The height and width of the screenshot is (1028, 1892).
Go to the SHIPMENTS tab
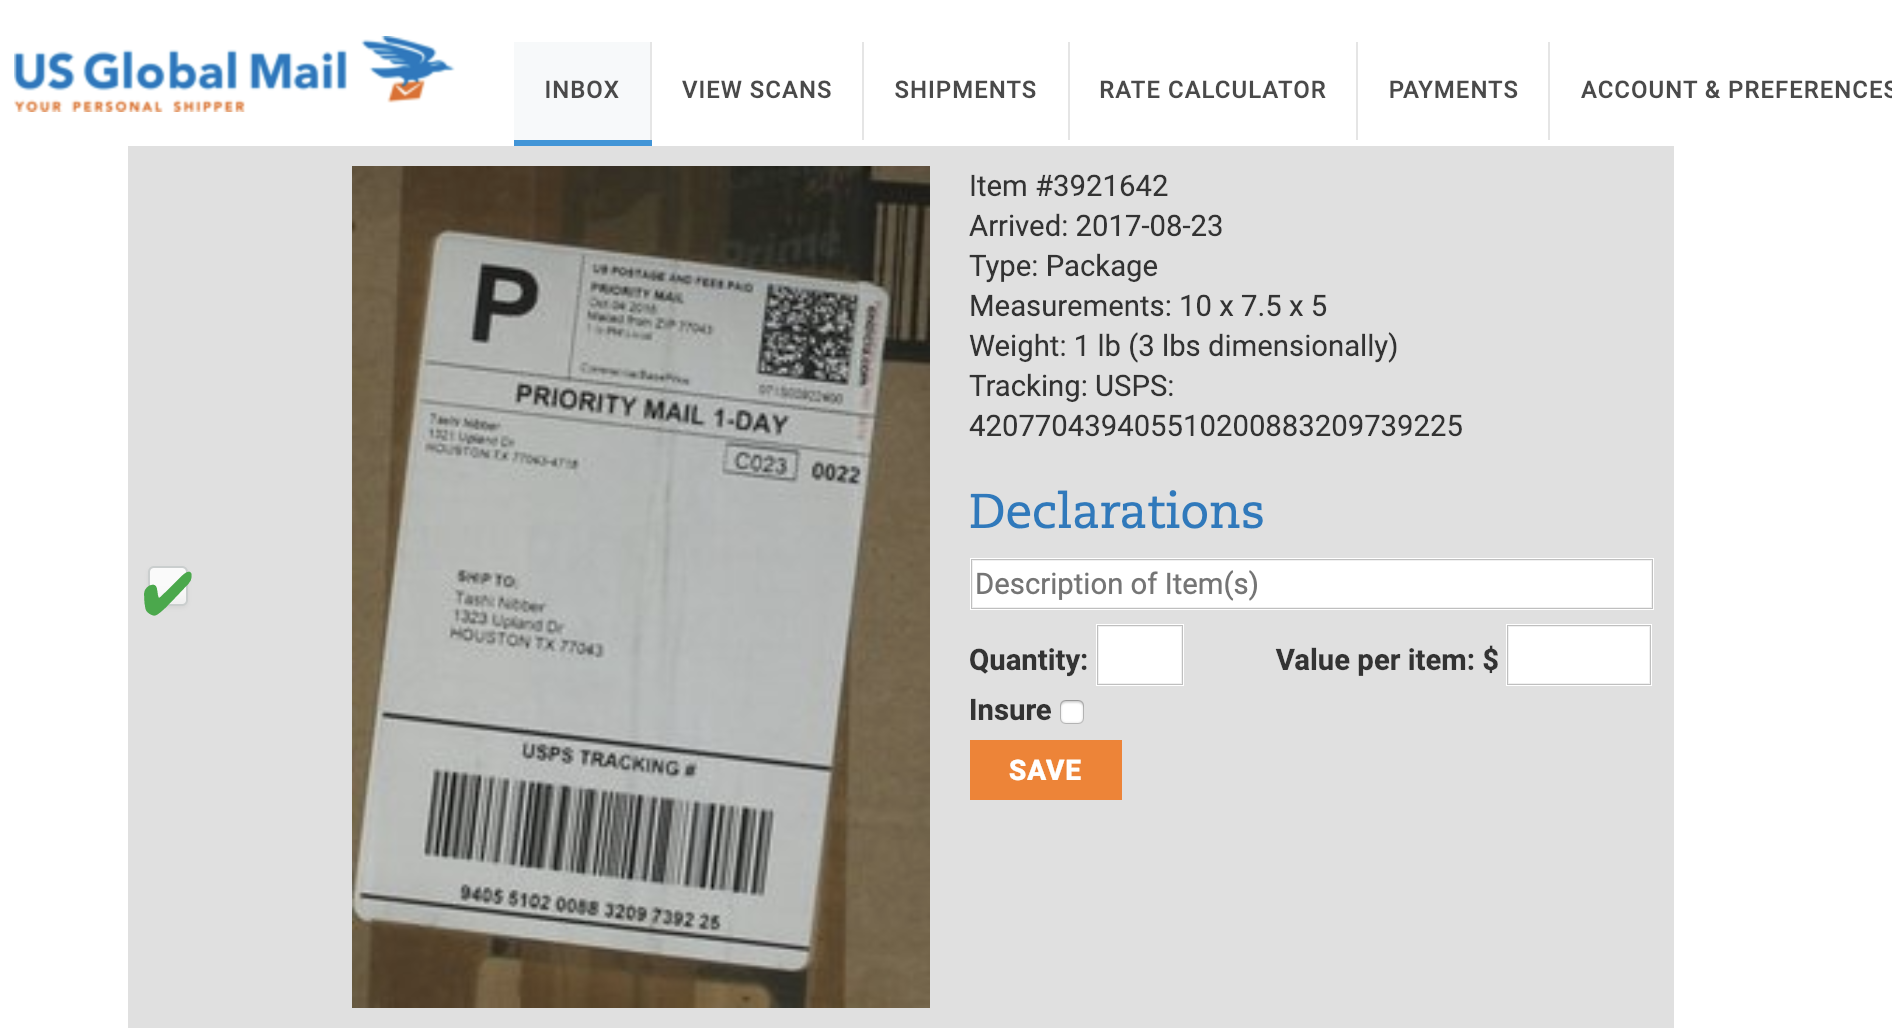[965, 90]
